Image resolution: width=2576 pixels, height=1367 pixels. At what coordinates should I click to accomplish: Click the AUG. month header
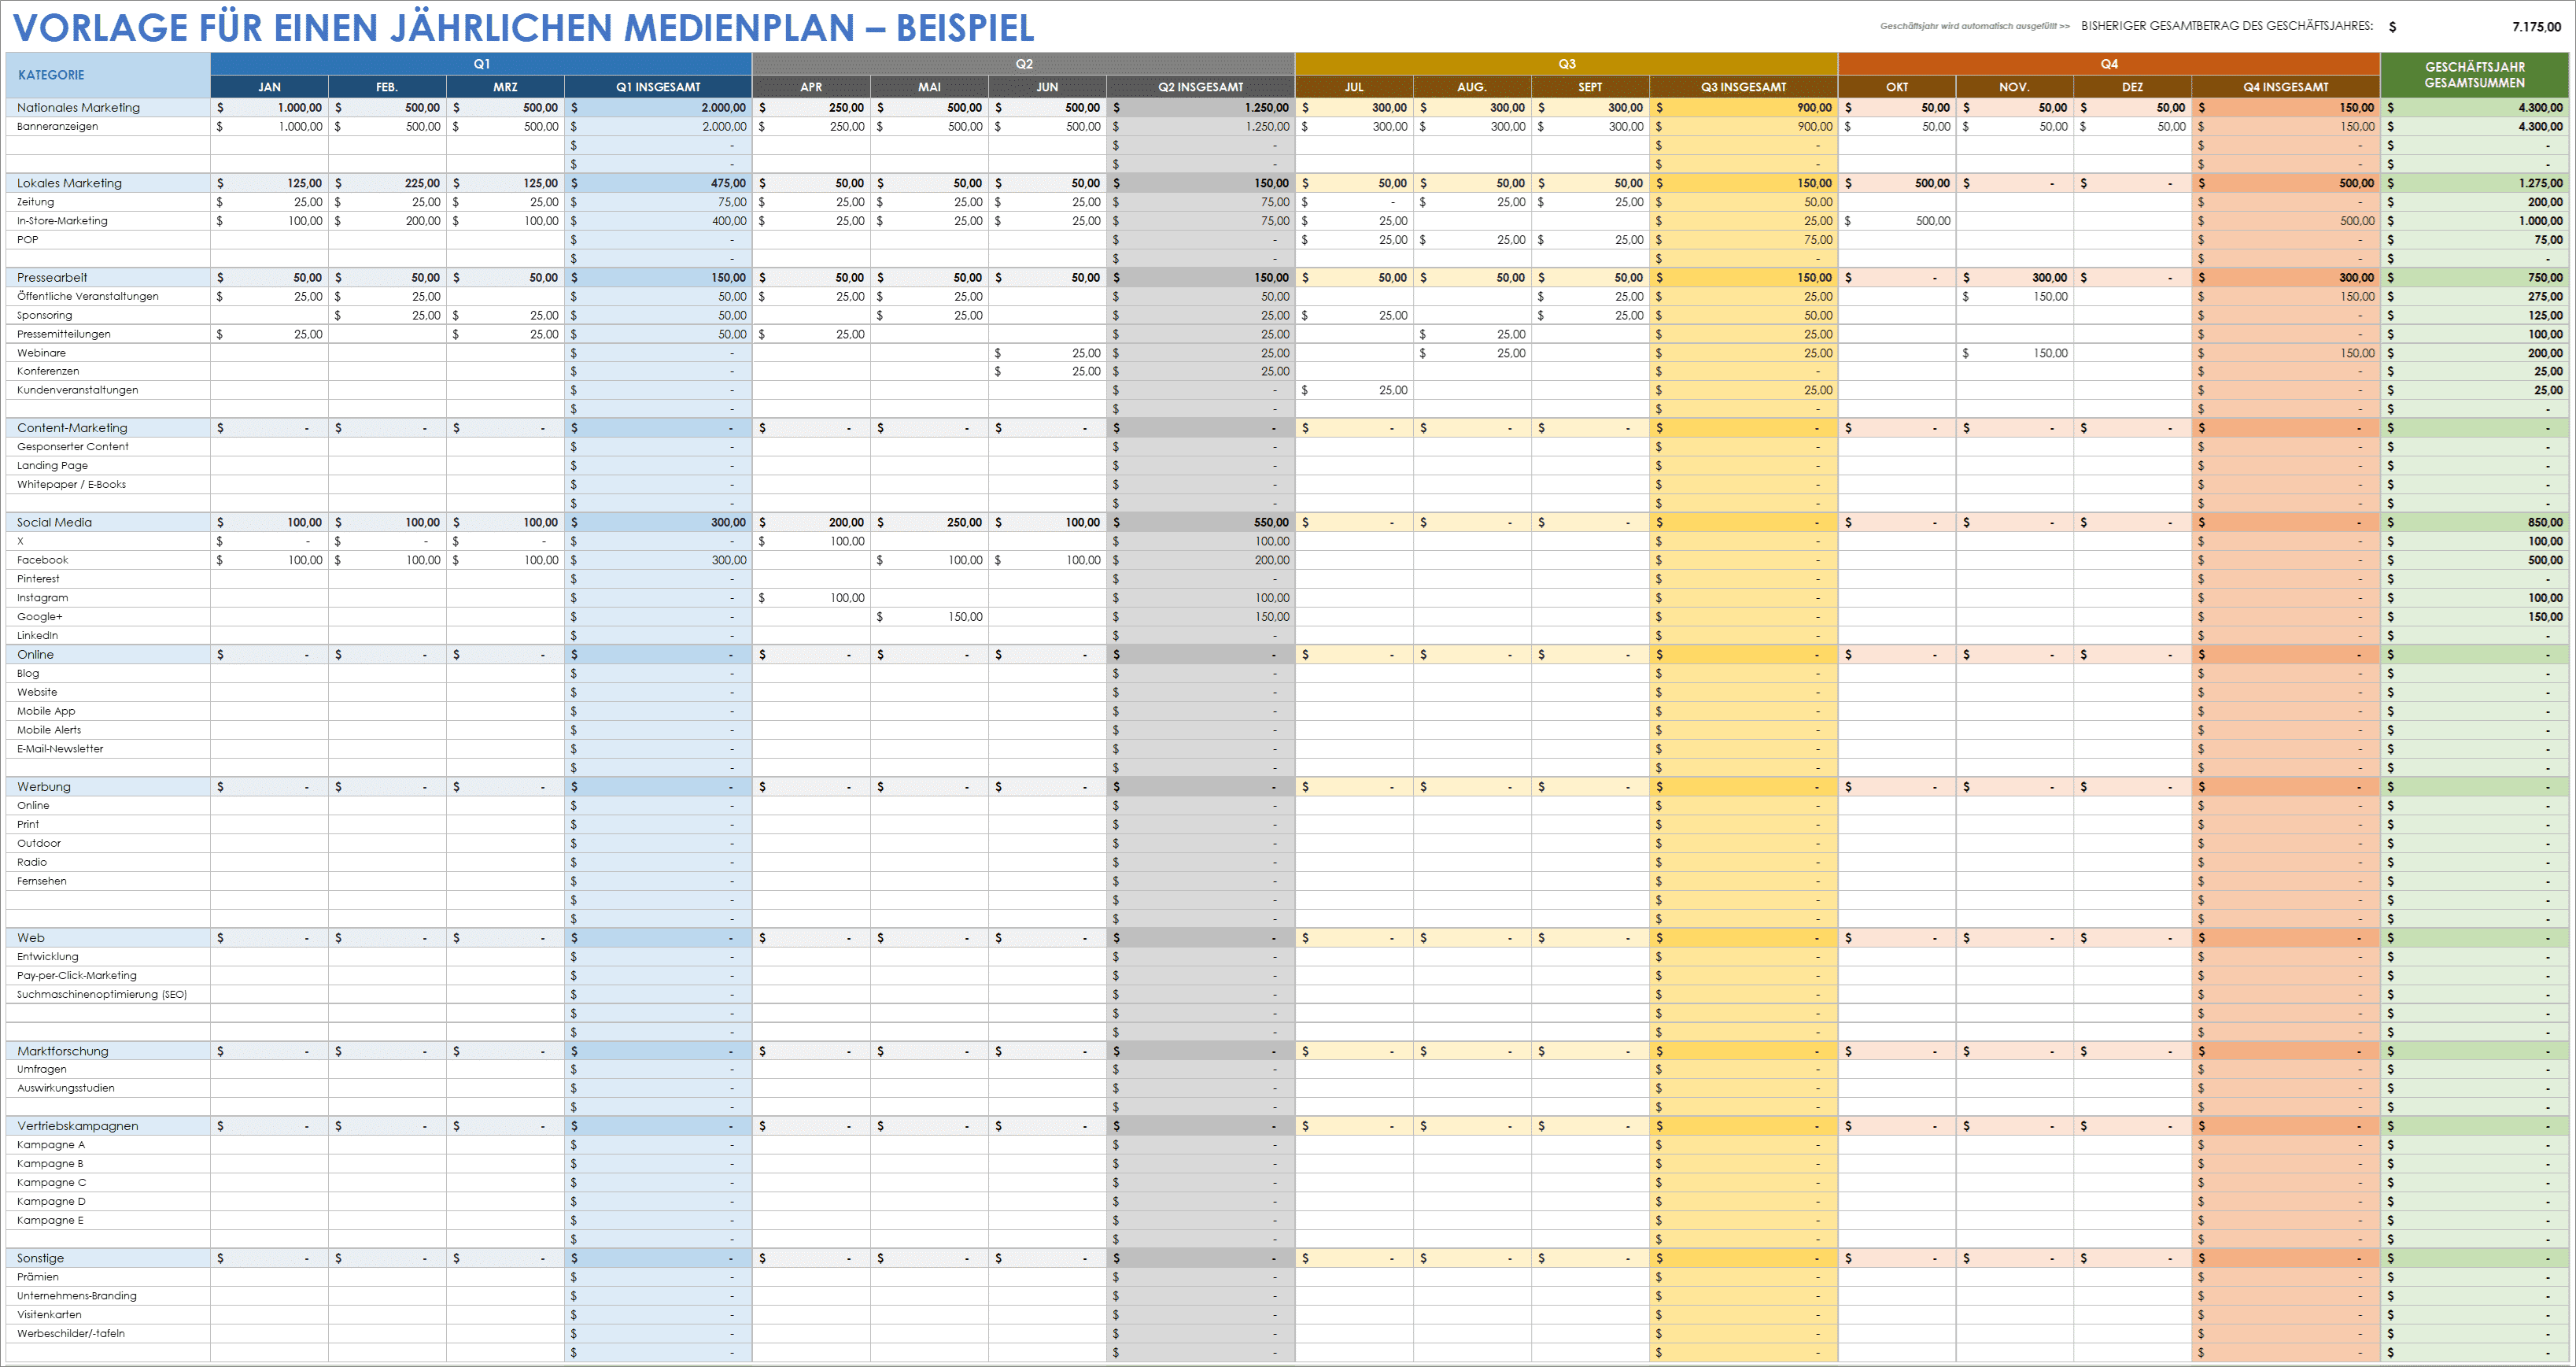coord(1472,87)
